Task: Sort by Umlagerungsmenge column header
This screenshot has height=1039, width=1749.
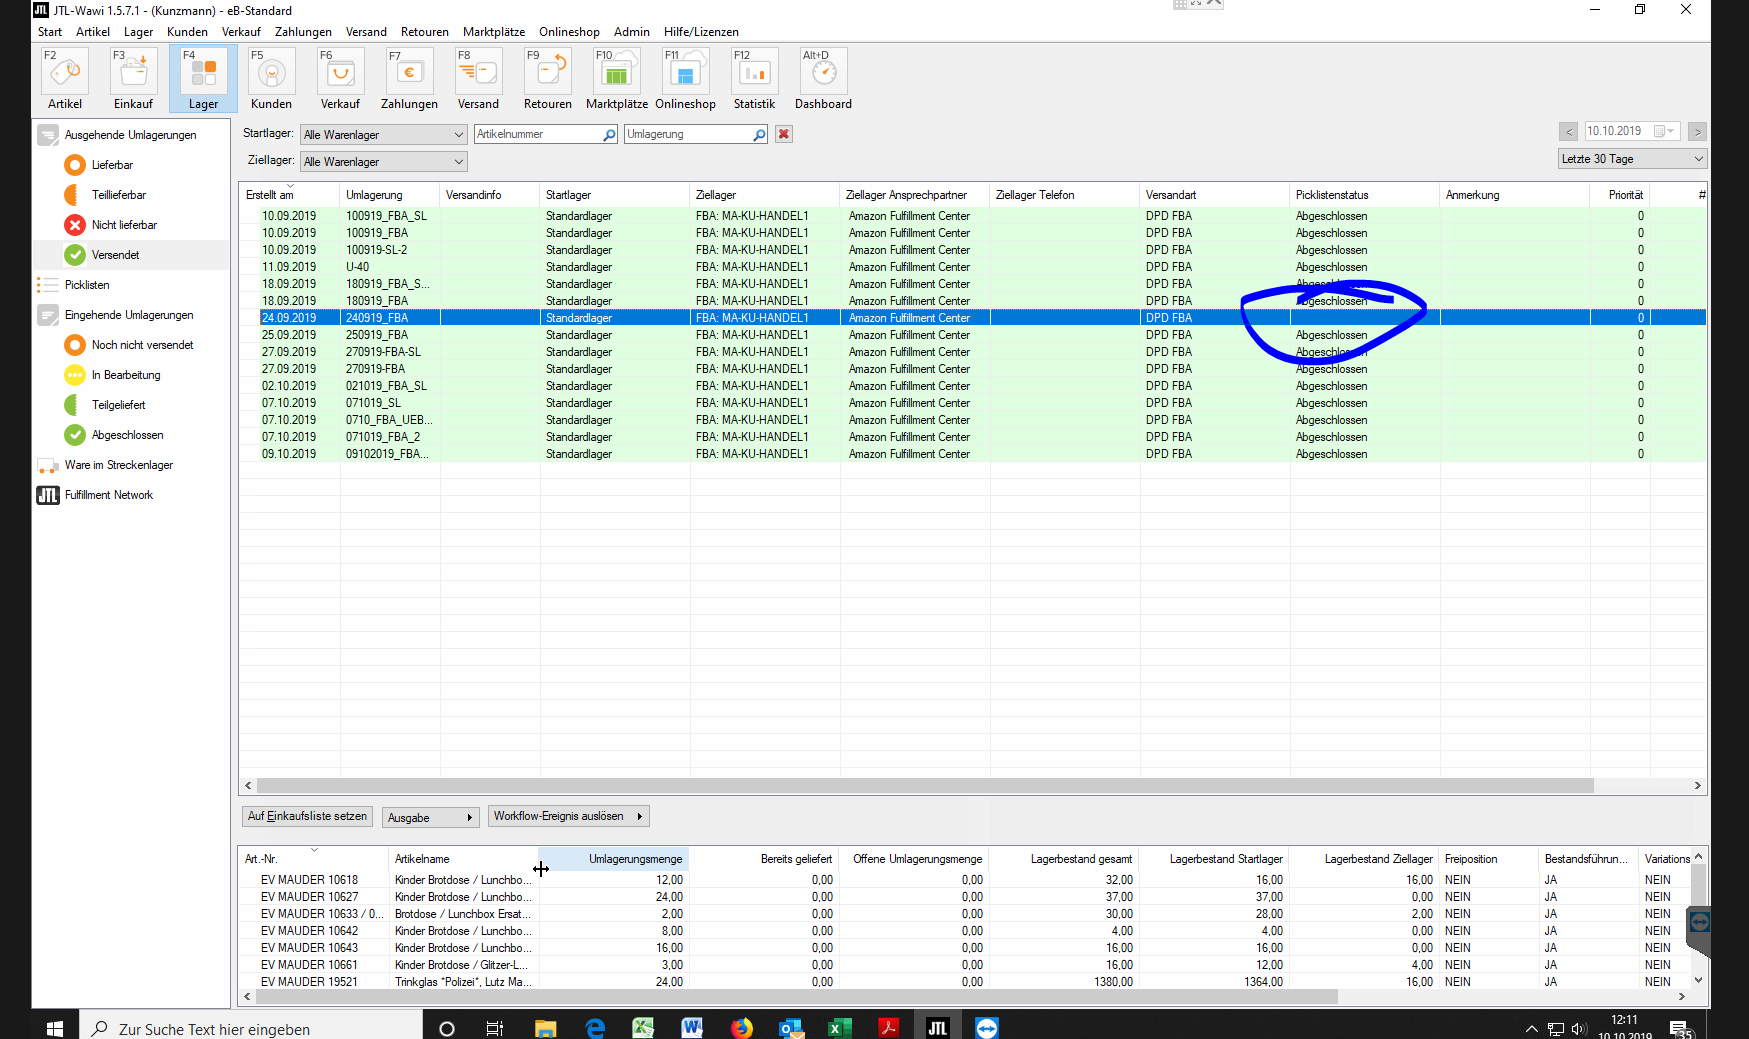Action: 614,859
